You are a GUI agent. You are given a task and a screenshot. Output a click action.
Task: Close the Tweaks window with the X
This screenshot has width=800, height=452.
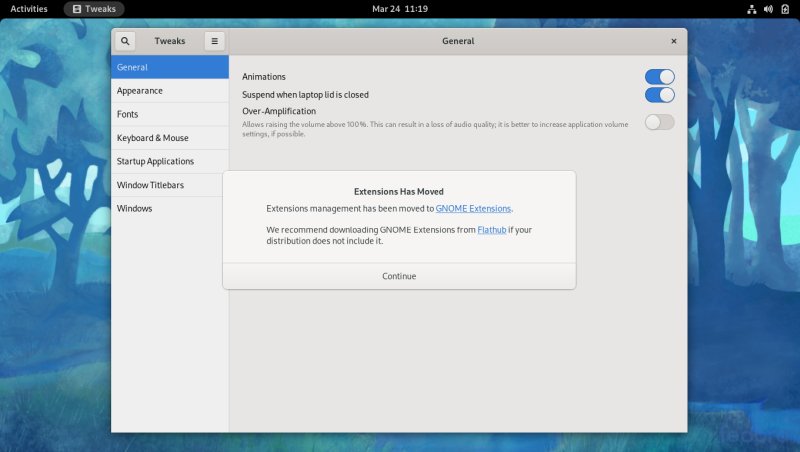[673, 41]
